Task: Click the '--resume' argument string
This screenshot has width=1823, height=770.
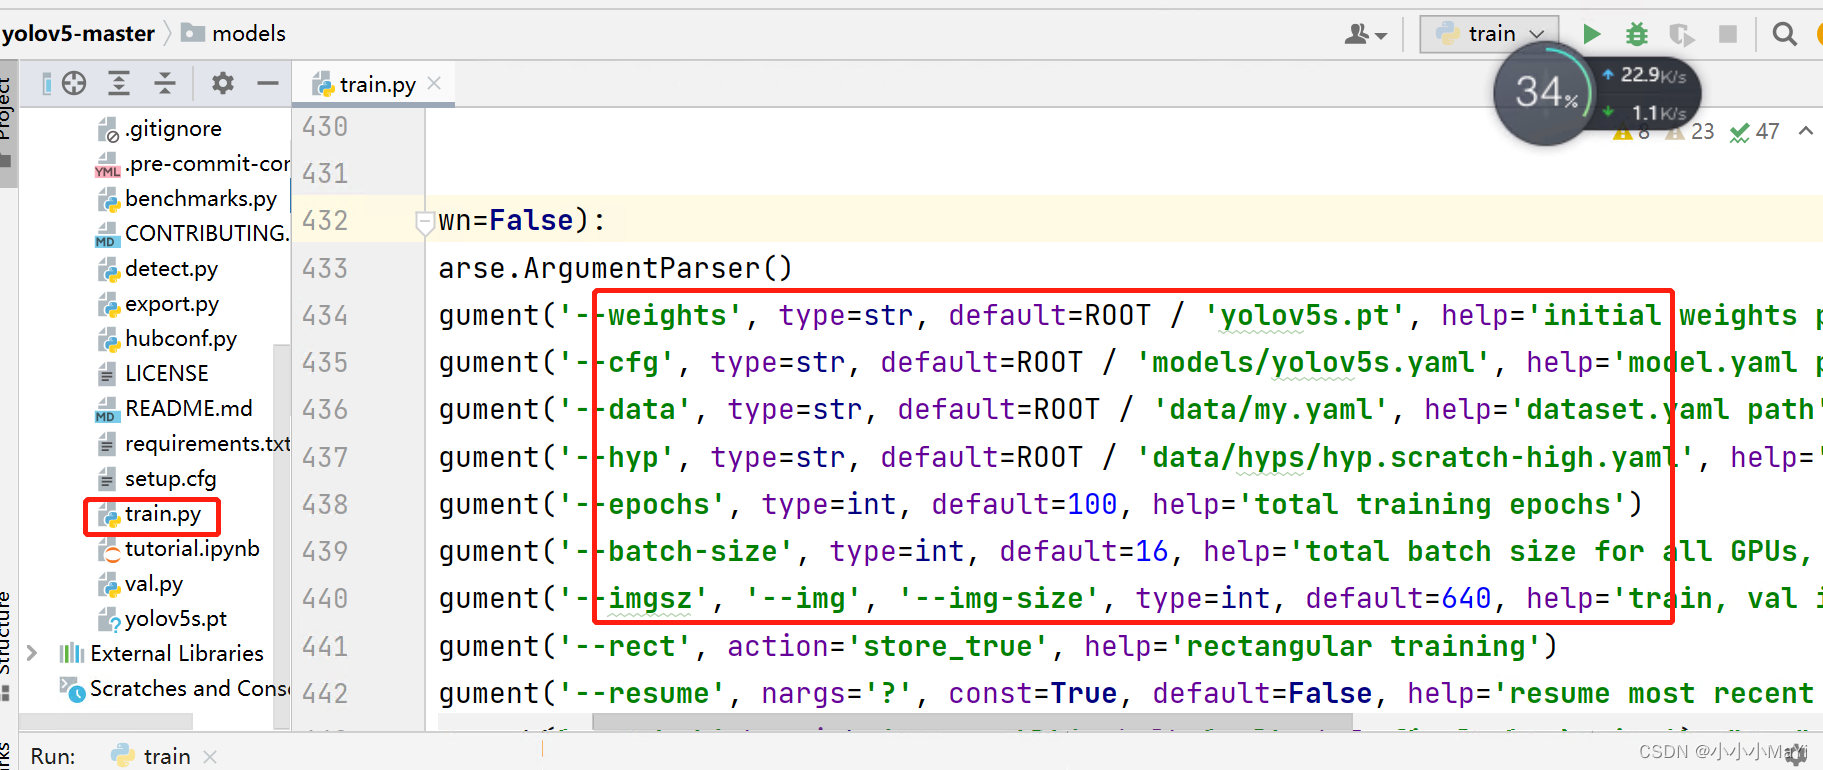Action: tap(642, 694)
